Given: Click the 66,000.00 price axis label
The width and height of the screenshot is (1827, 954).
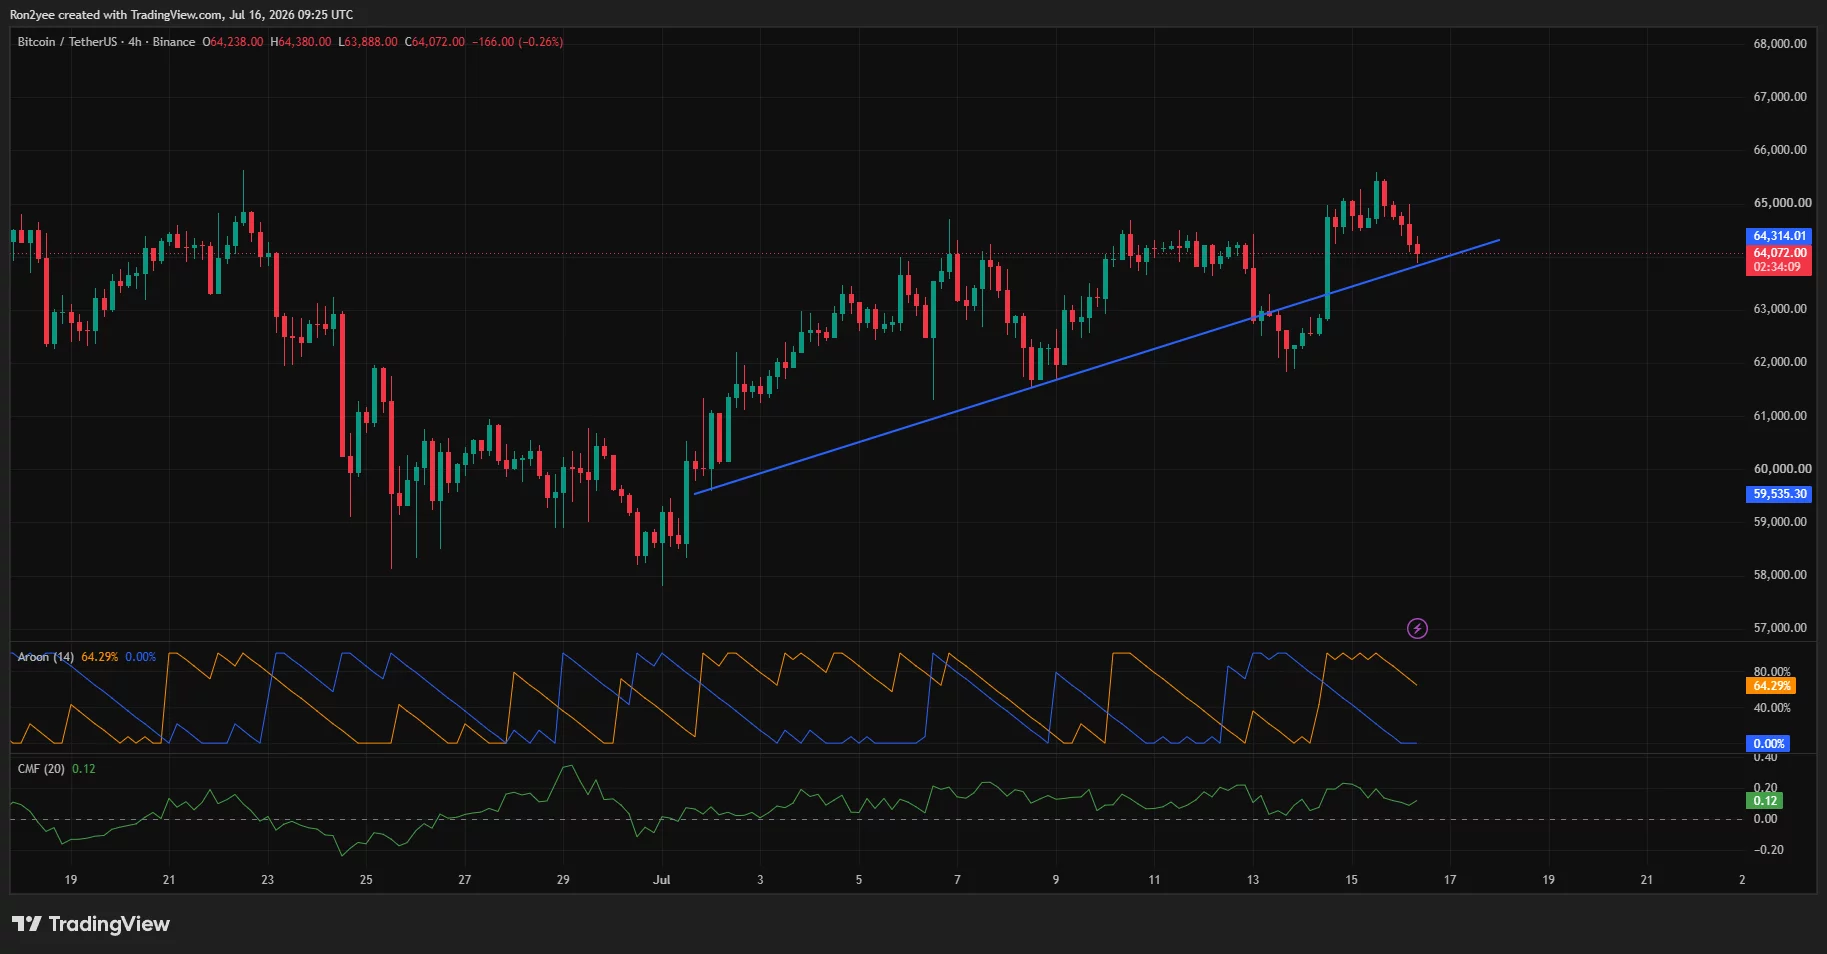Looking at the screenshot, I should coord(1780,150).
